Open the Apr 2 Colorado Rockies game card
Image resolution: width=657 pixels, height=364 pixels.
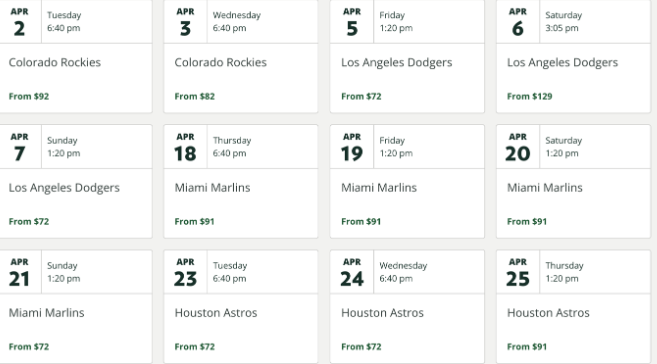[x=76, y=56]
